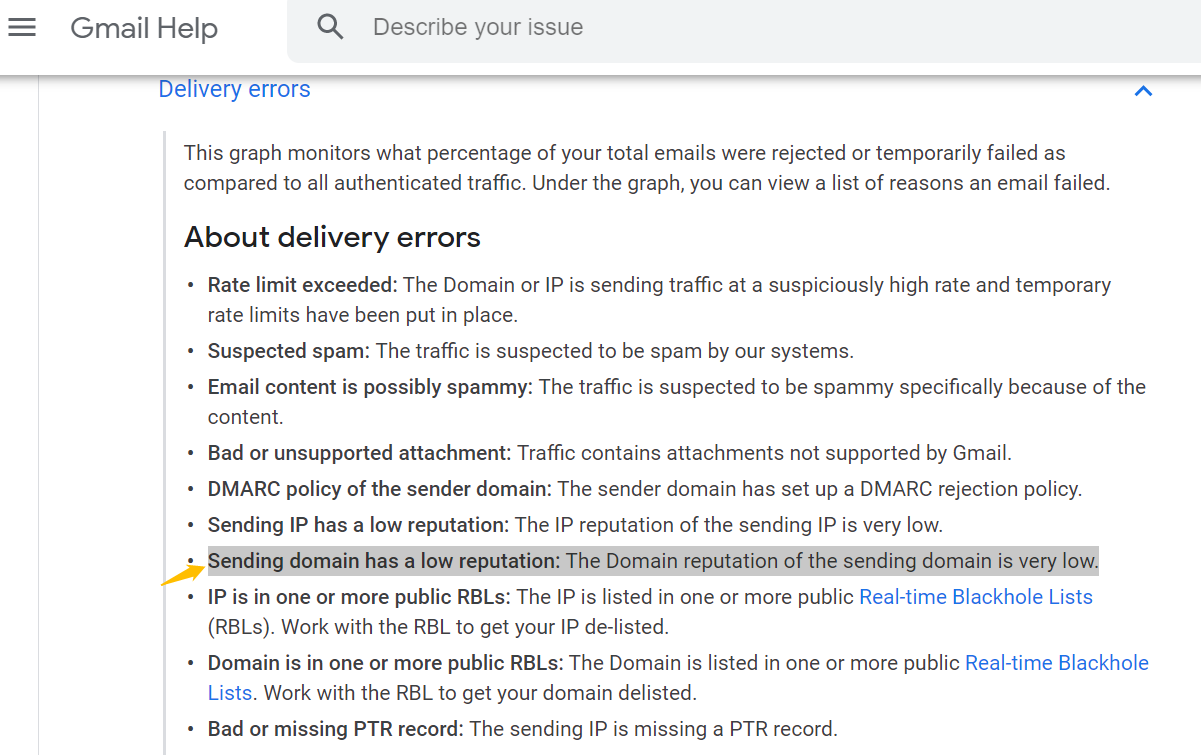Click the search magnifier icon

[330, 27]
